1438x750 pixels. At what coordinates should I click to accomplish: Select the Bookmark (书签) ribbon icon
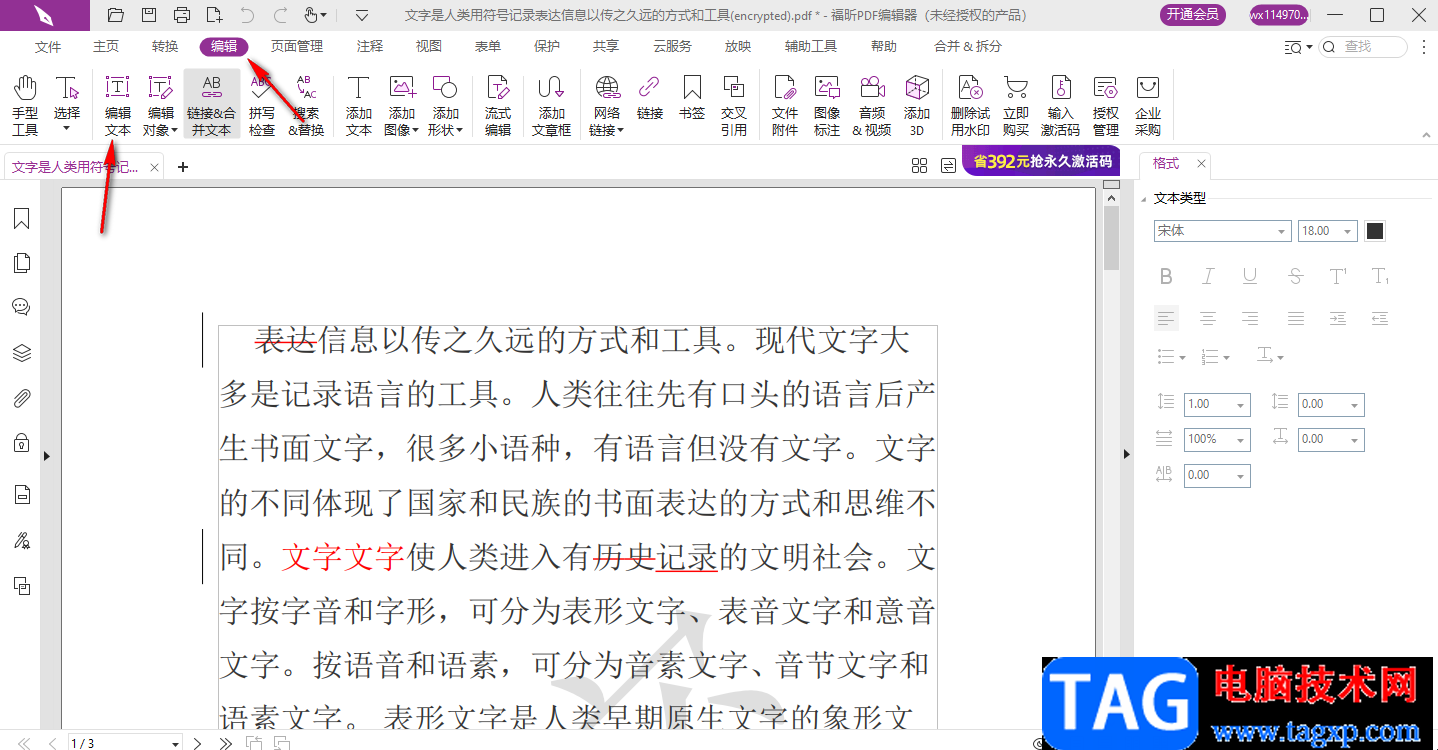click(x=692, y=104)
